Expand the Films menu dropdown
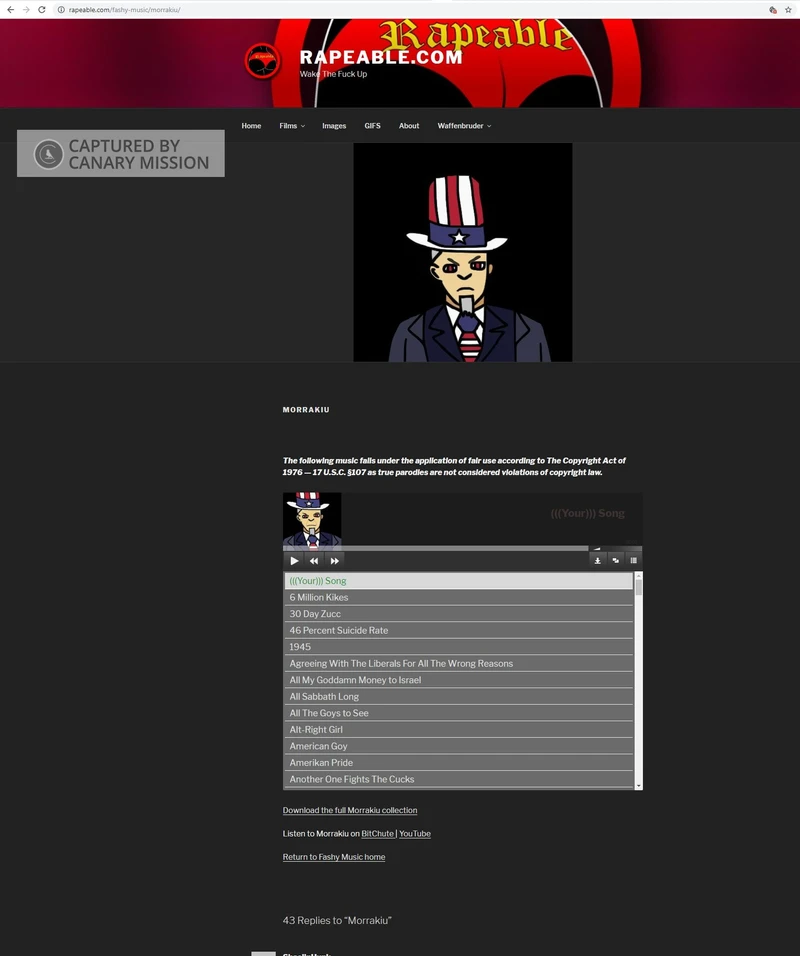This screenshot has height=956, width=800. pos(291,126)
